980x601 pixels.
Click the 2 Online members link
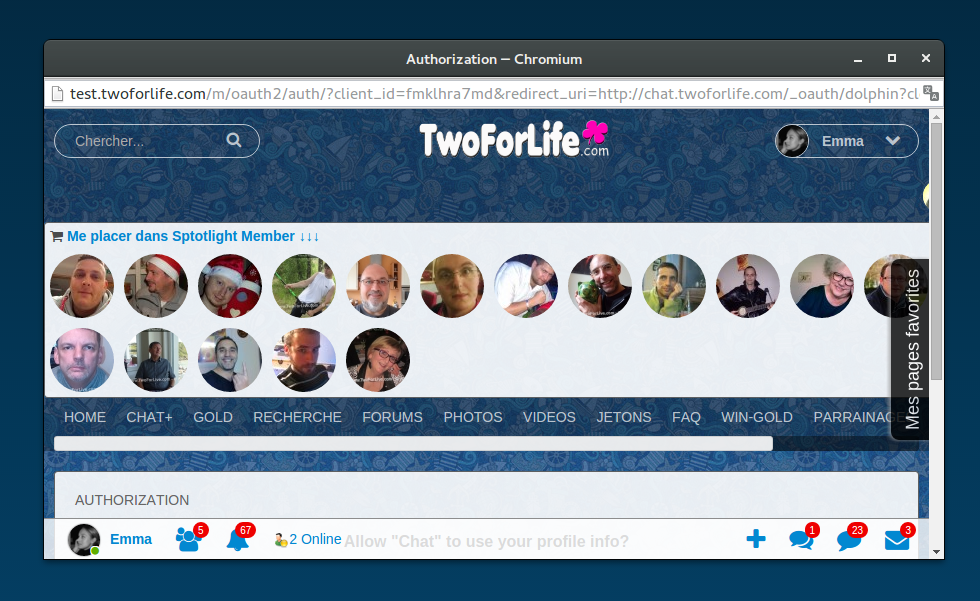[x=309, y=539]
